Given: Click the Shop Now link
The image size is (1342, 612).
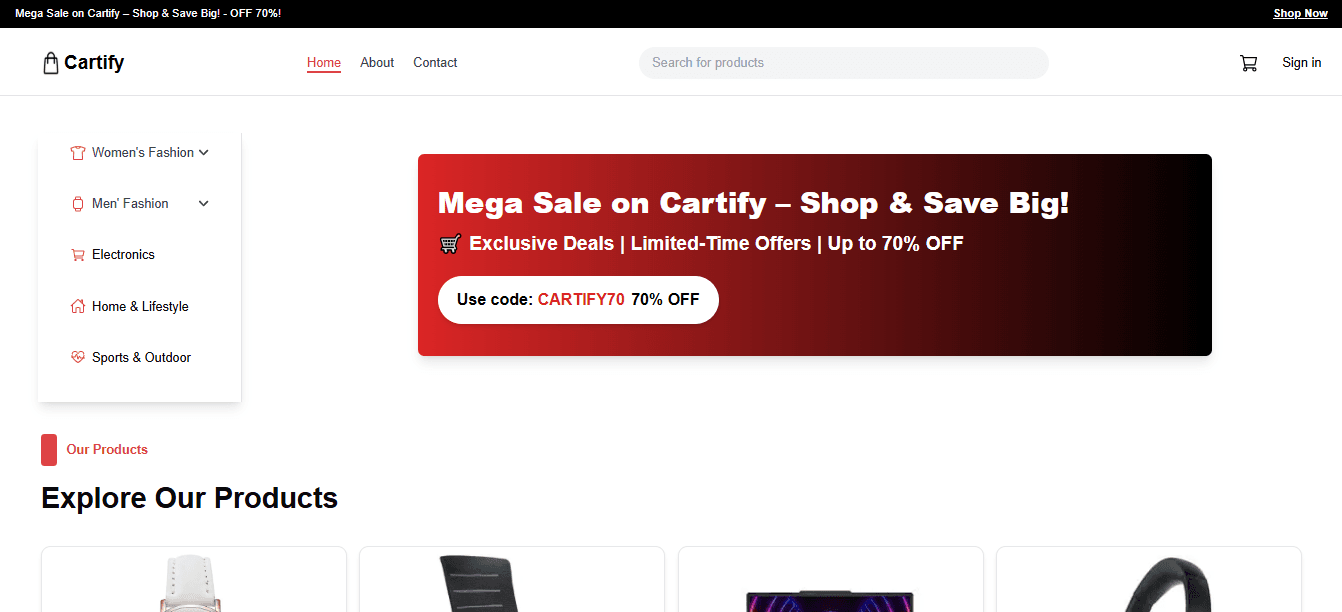Looking at the screenshot, I should point(1300,14).
